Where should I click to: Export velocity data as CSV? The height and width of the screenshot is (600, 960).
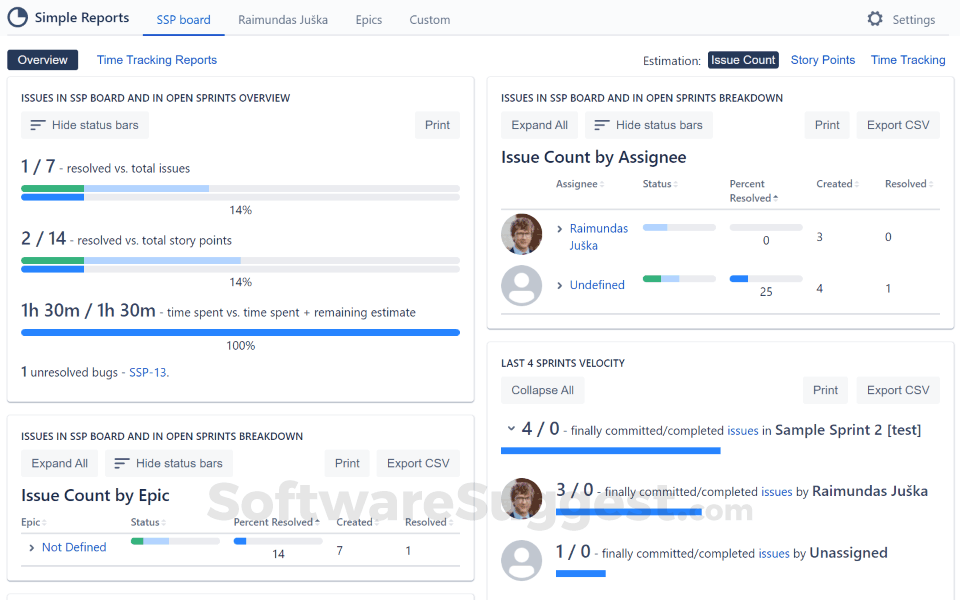pyautogui.click(x=897, y=390)
